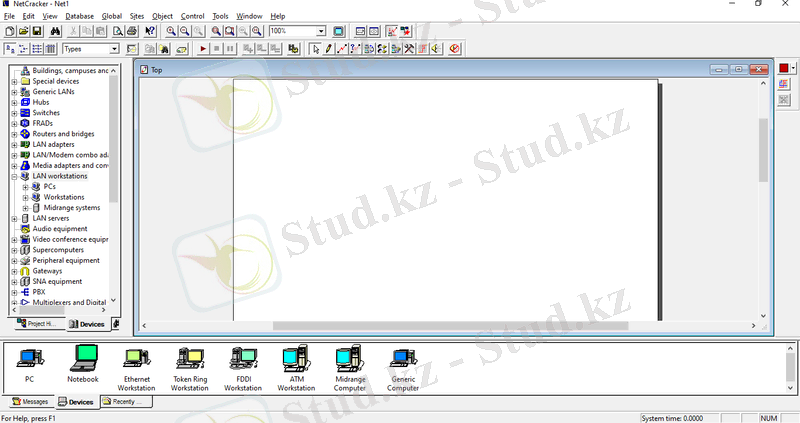This screenshot has height=423, width=800.
Task: Click the Open file folder icon
Action: [23, 31]
